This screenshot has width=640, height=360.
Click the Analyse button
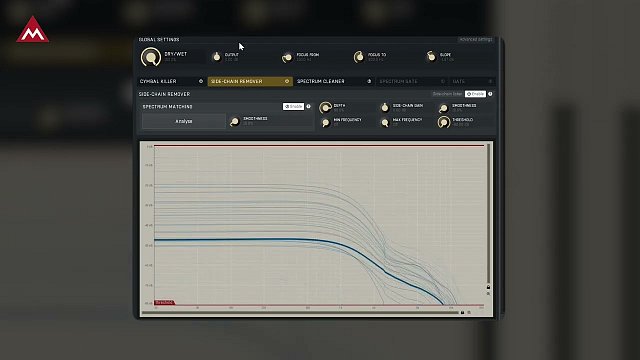tap(184, 121)
